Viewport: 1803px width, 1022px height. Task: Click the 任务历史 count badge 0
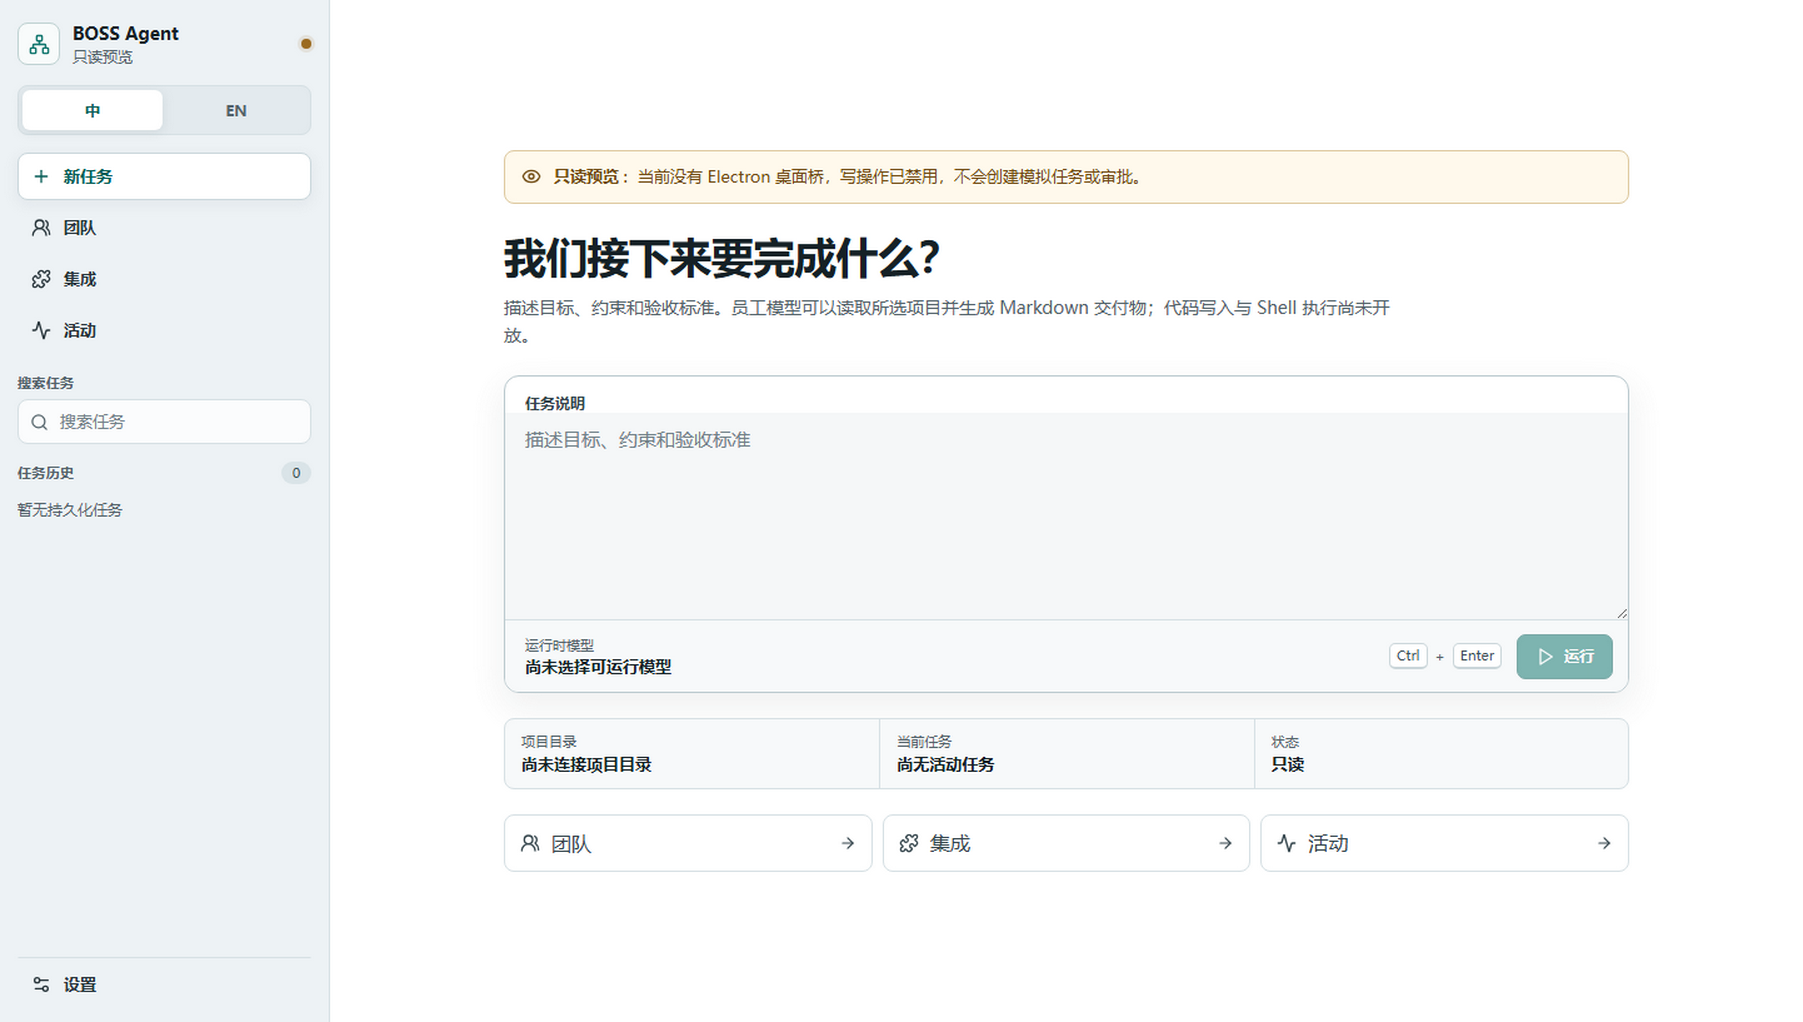[296, 473]
